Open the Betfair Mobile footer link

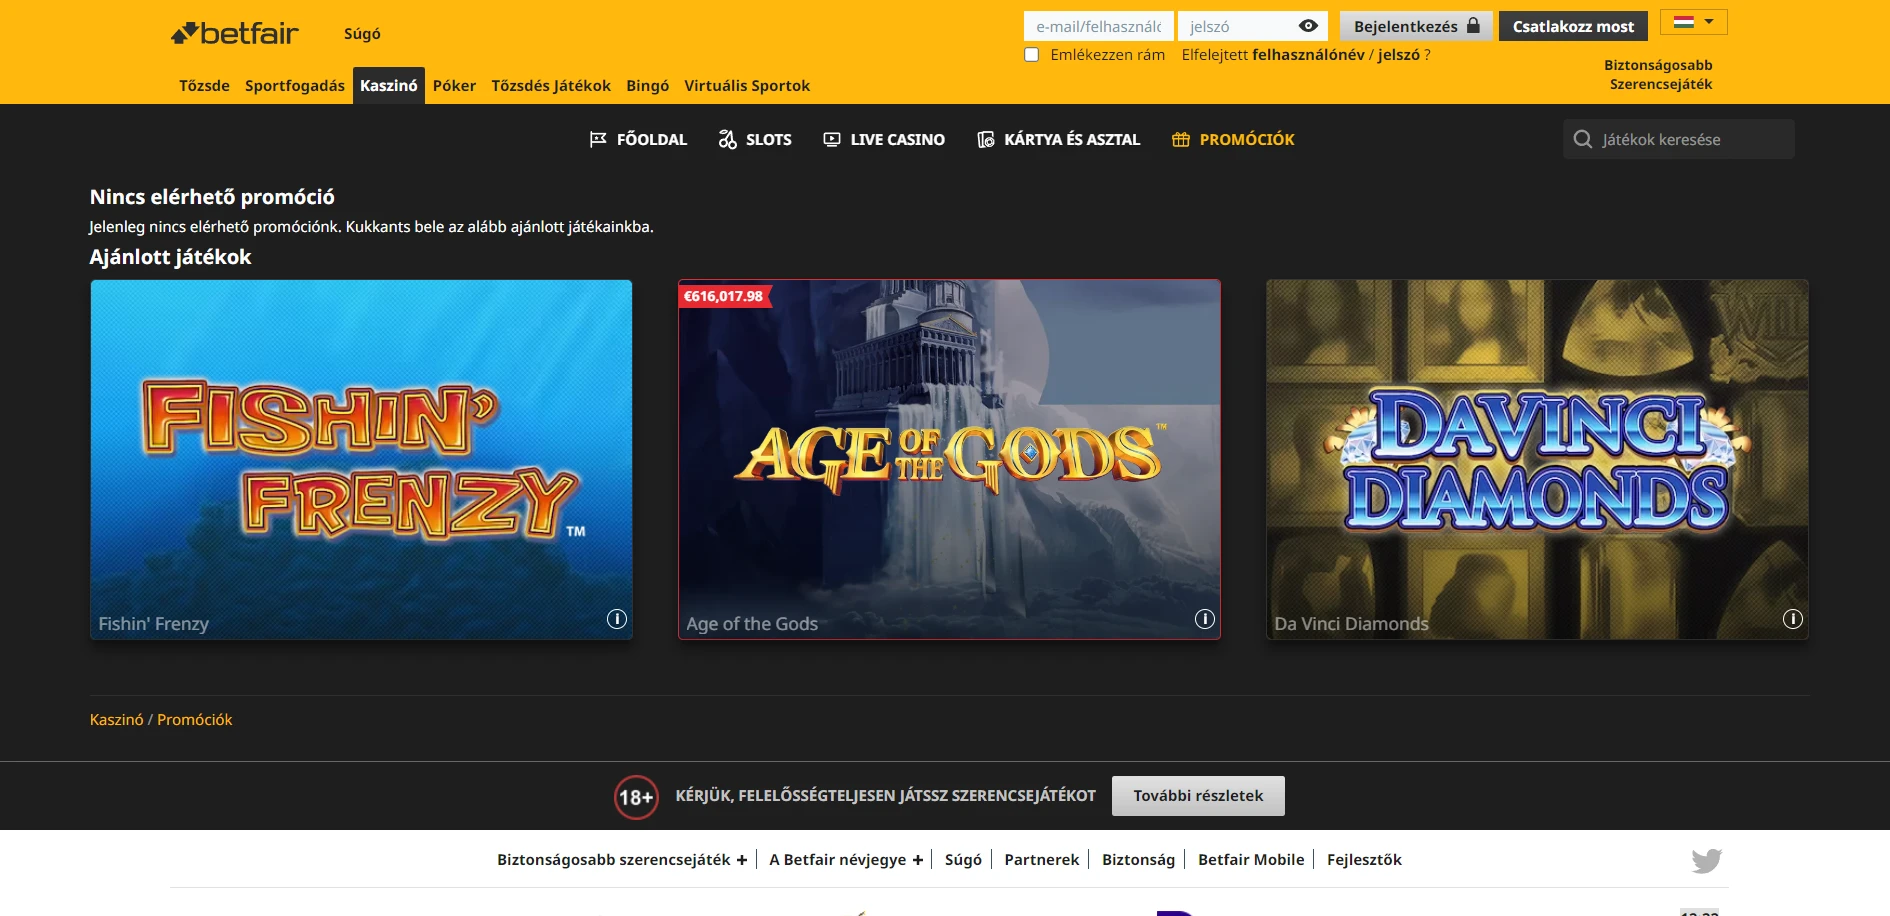click(x=1251, y=860)
